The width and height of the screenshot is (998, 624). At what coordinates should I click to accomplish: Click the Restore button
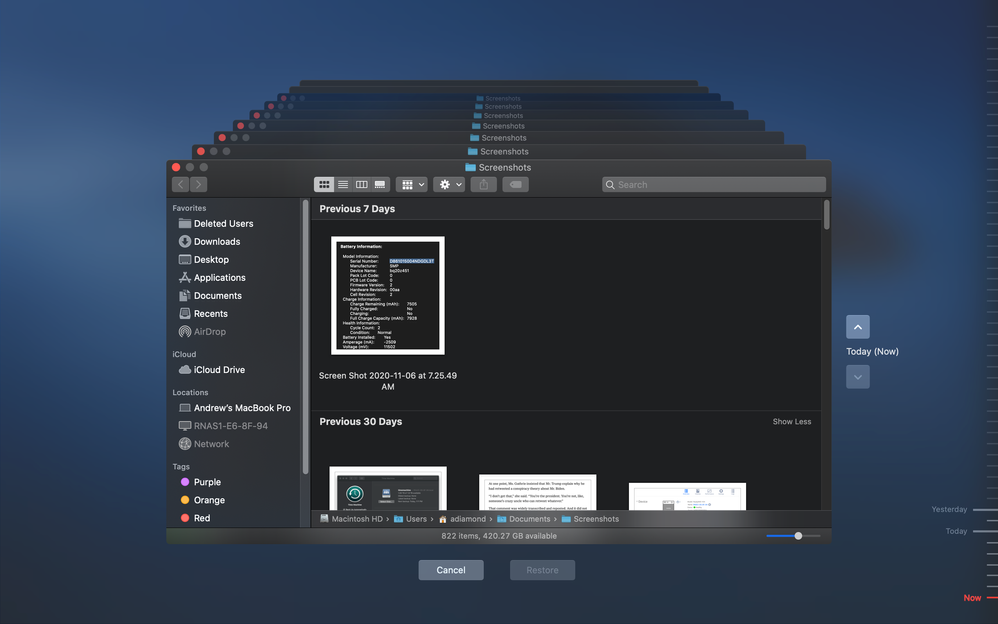[542, 570]
